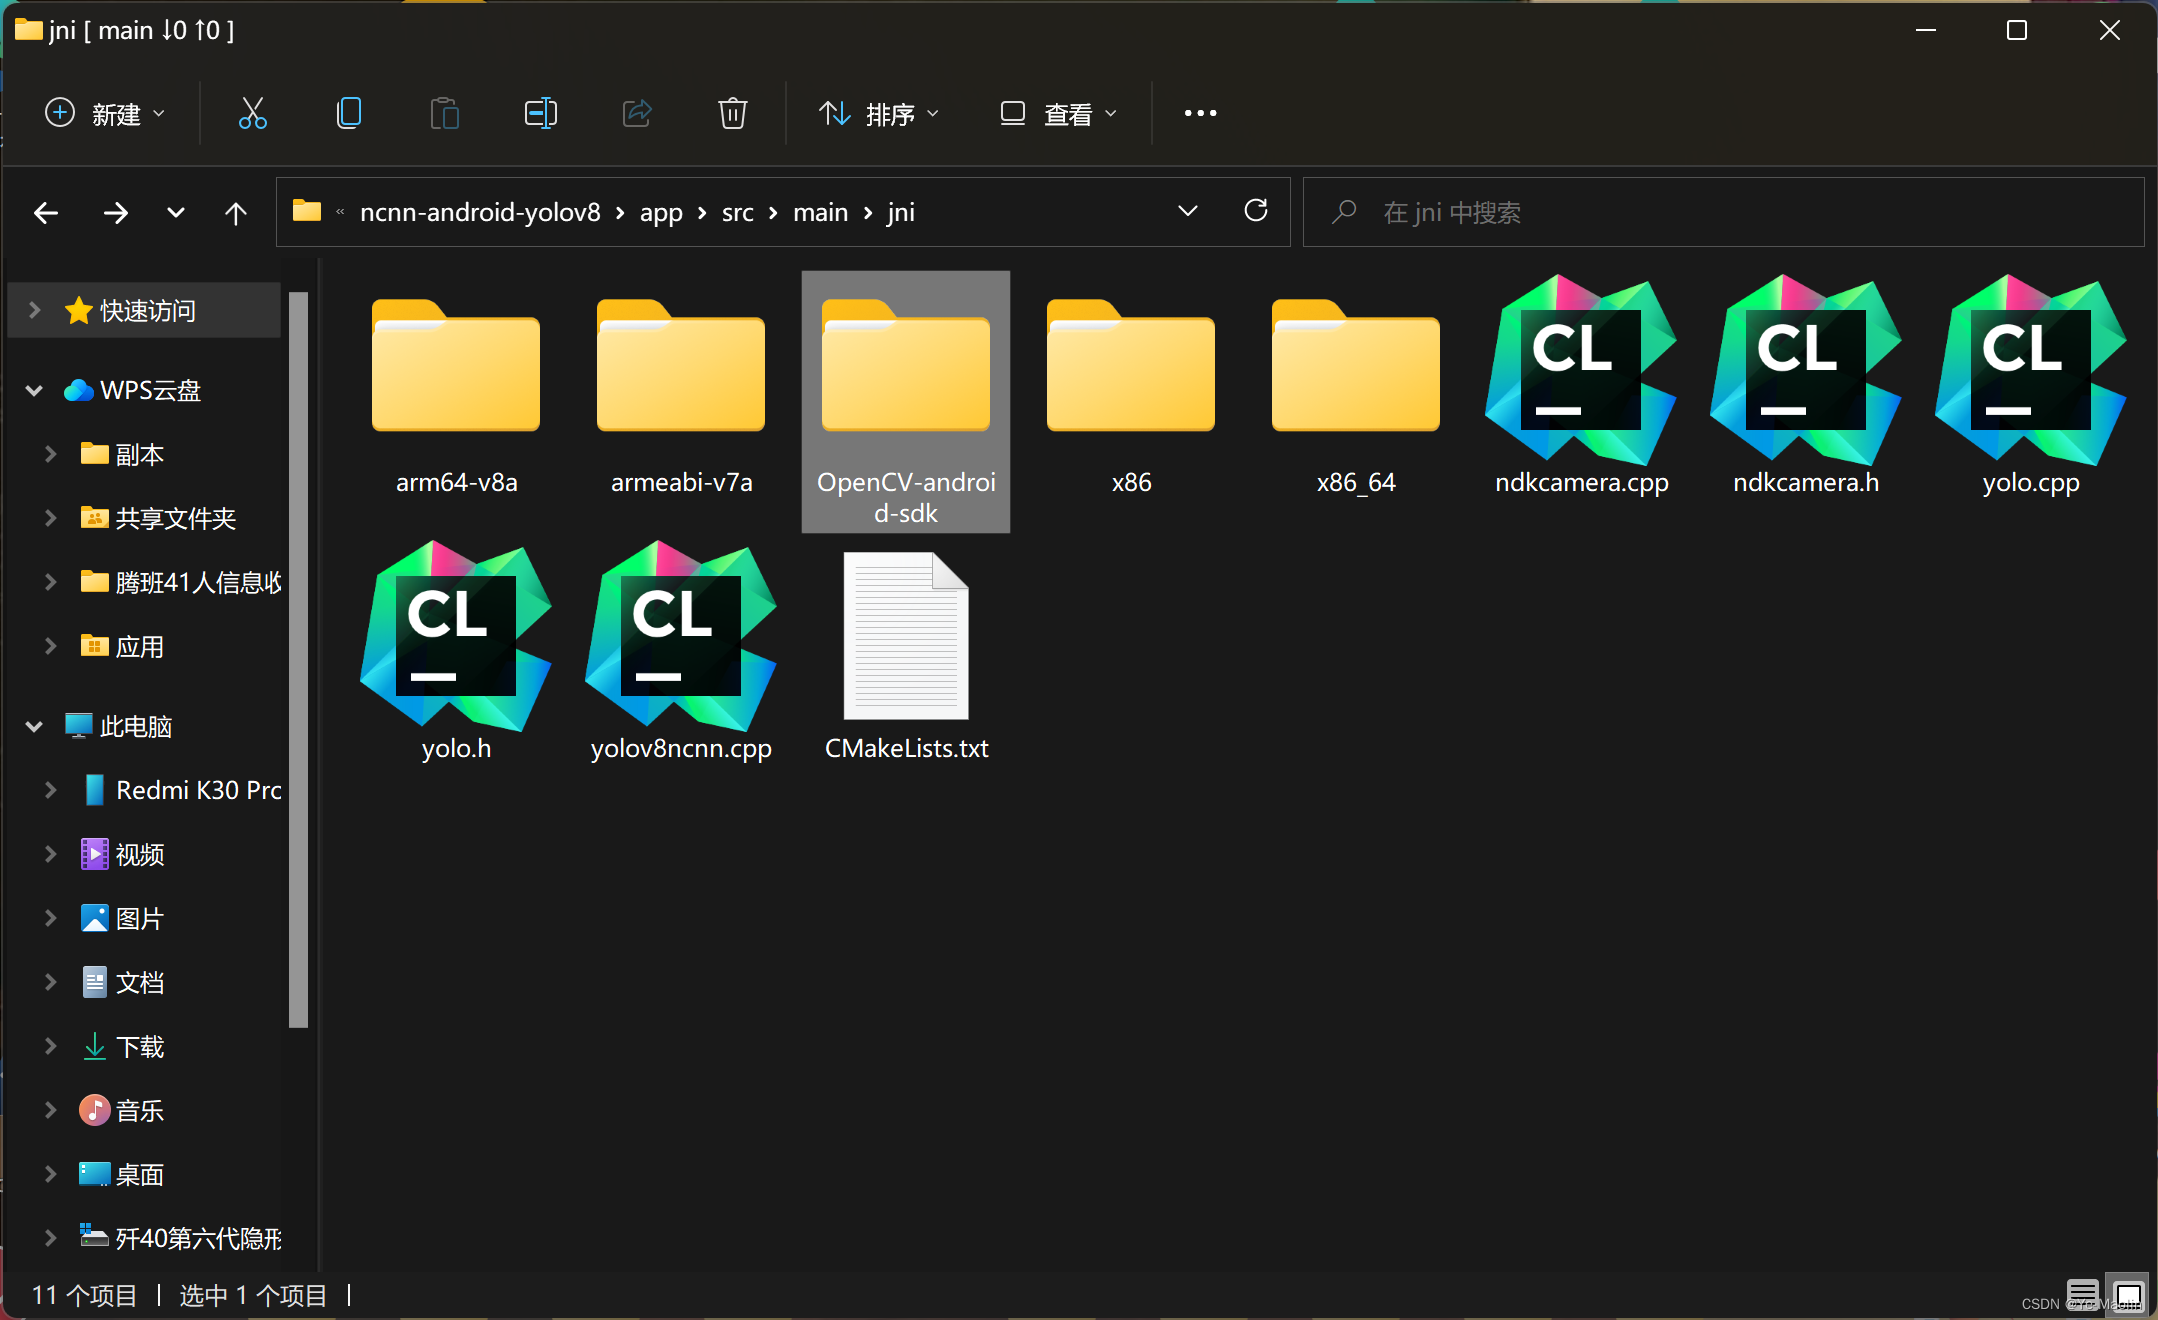
Task: Expand the 下载 node
Action: pyautogui.click(x=51, y=1046)
